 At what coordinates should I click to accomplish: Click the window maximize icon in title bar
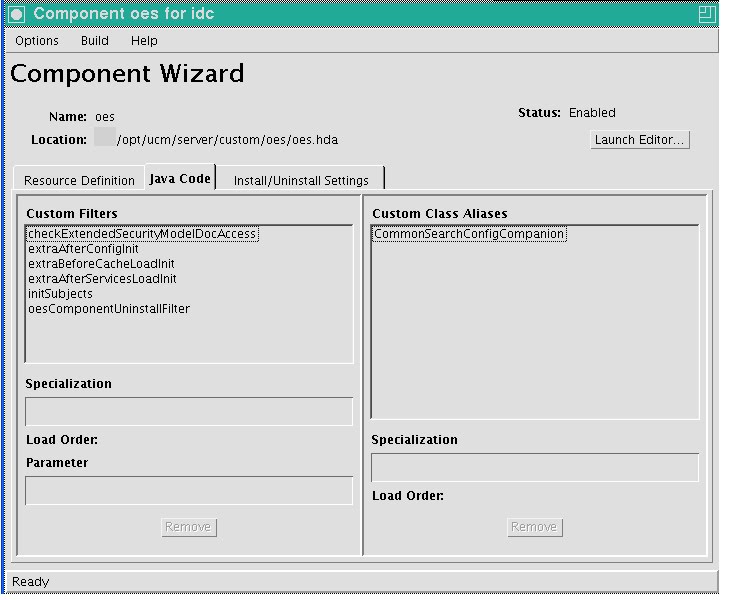click(707, 14)
